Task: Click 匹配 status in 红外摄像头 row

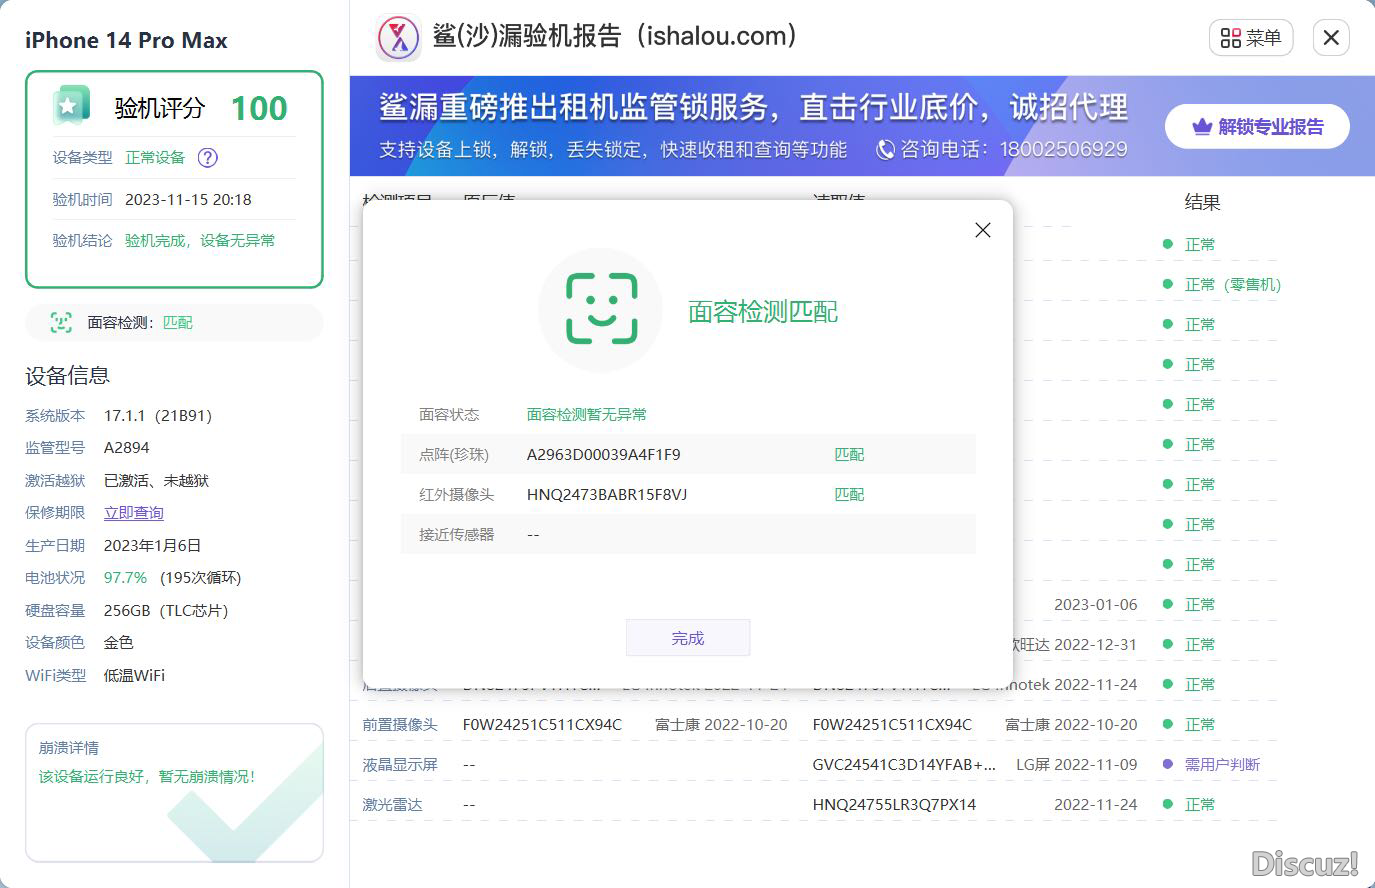Action: 849,494
